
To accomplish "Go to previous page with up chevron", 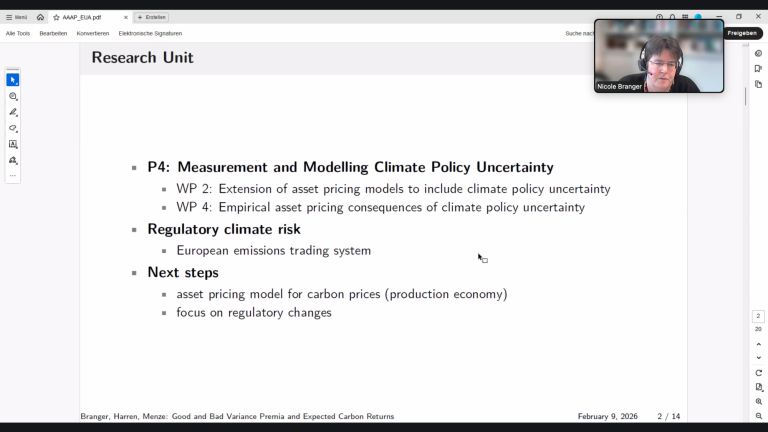I will point(759,344).
